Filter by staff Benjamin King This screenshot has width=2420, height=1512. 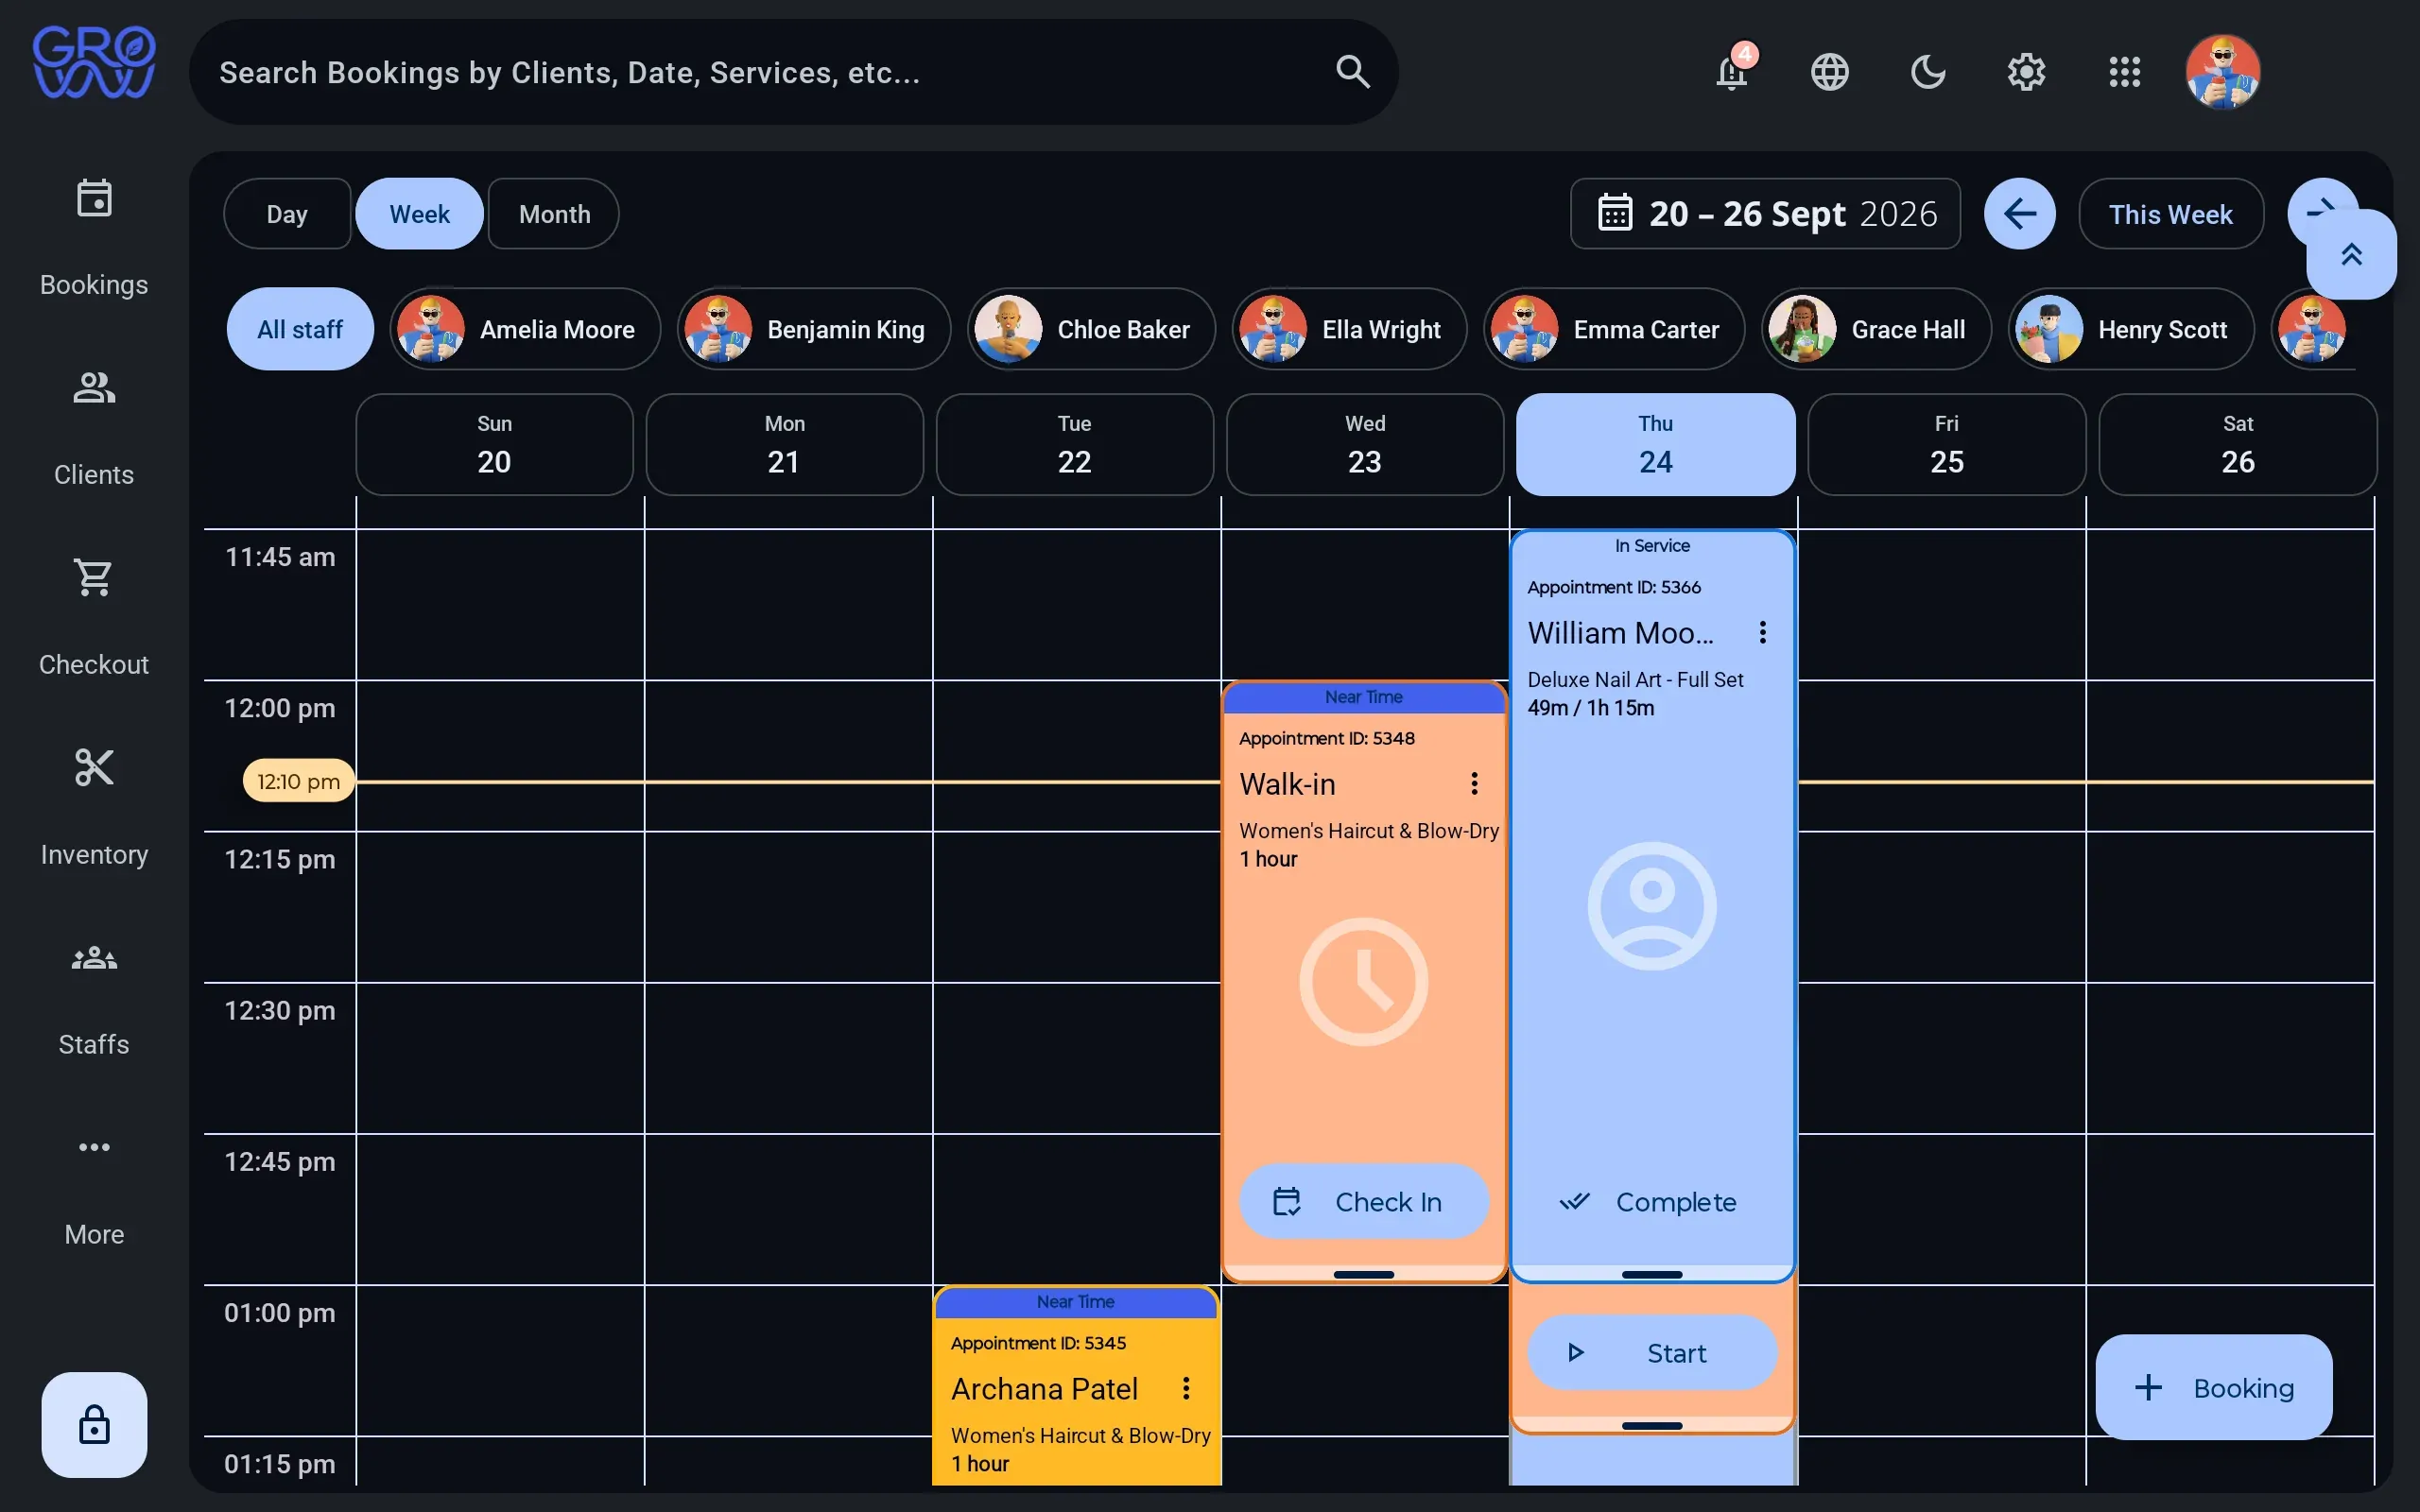click(x=813, y=329)
